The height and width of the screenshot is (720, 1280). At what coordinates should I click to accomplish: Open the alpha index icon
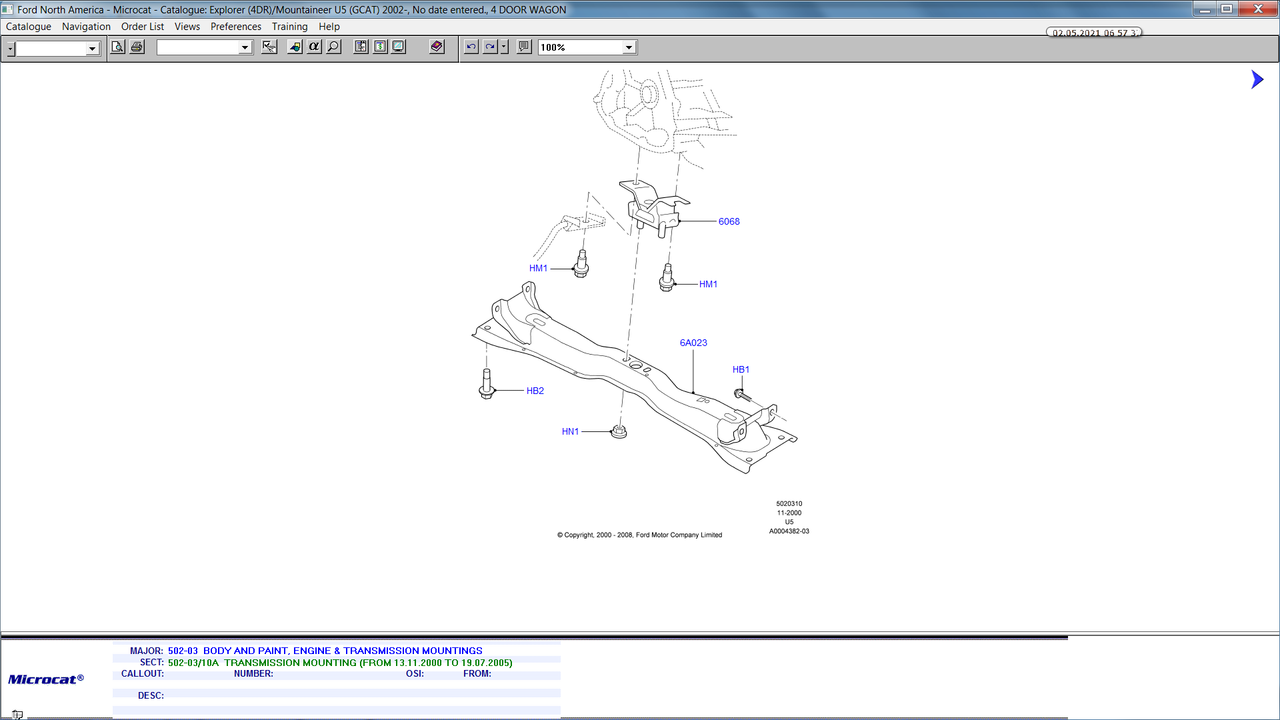pyautogui.click(x=314, y=47)
